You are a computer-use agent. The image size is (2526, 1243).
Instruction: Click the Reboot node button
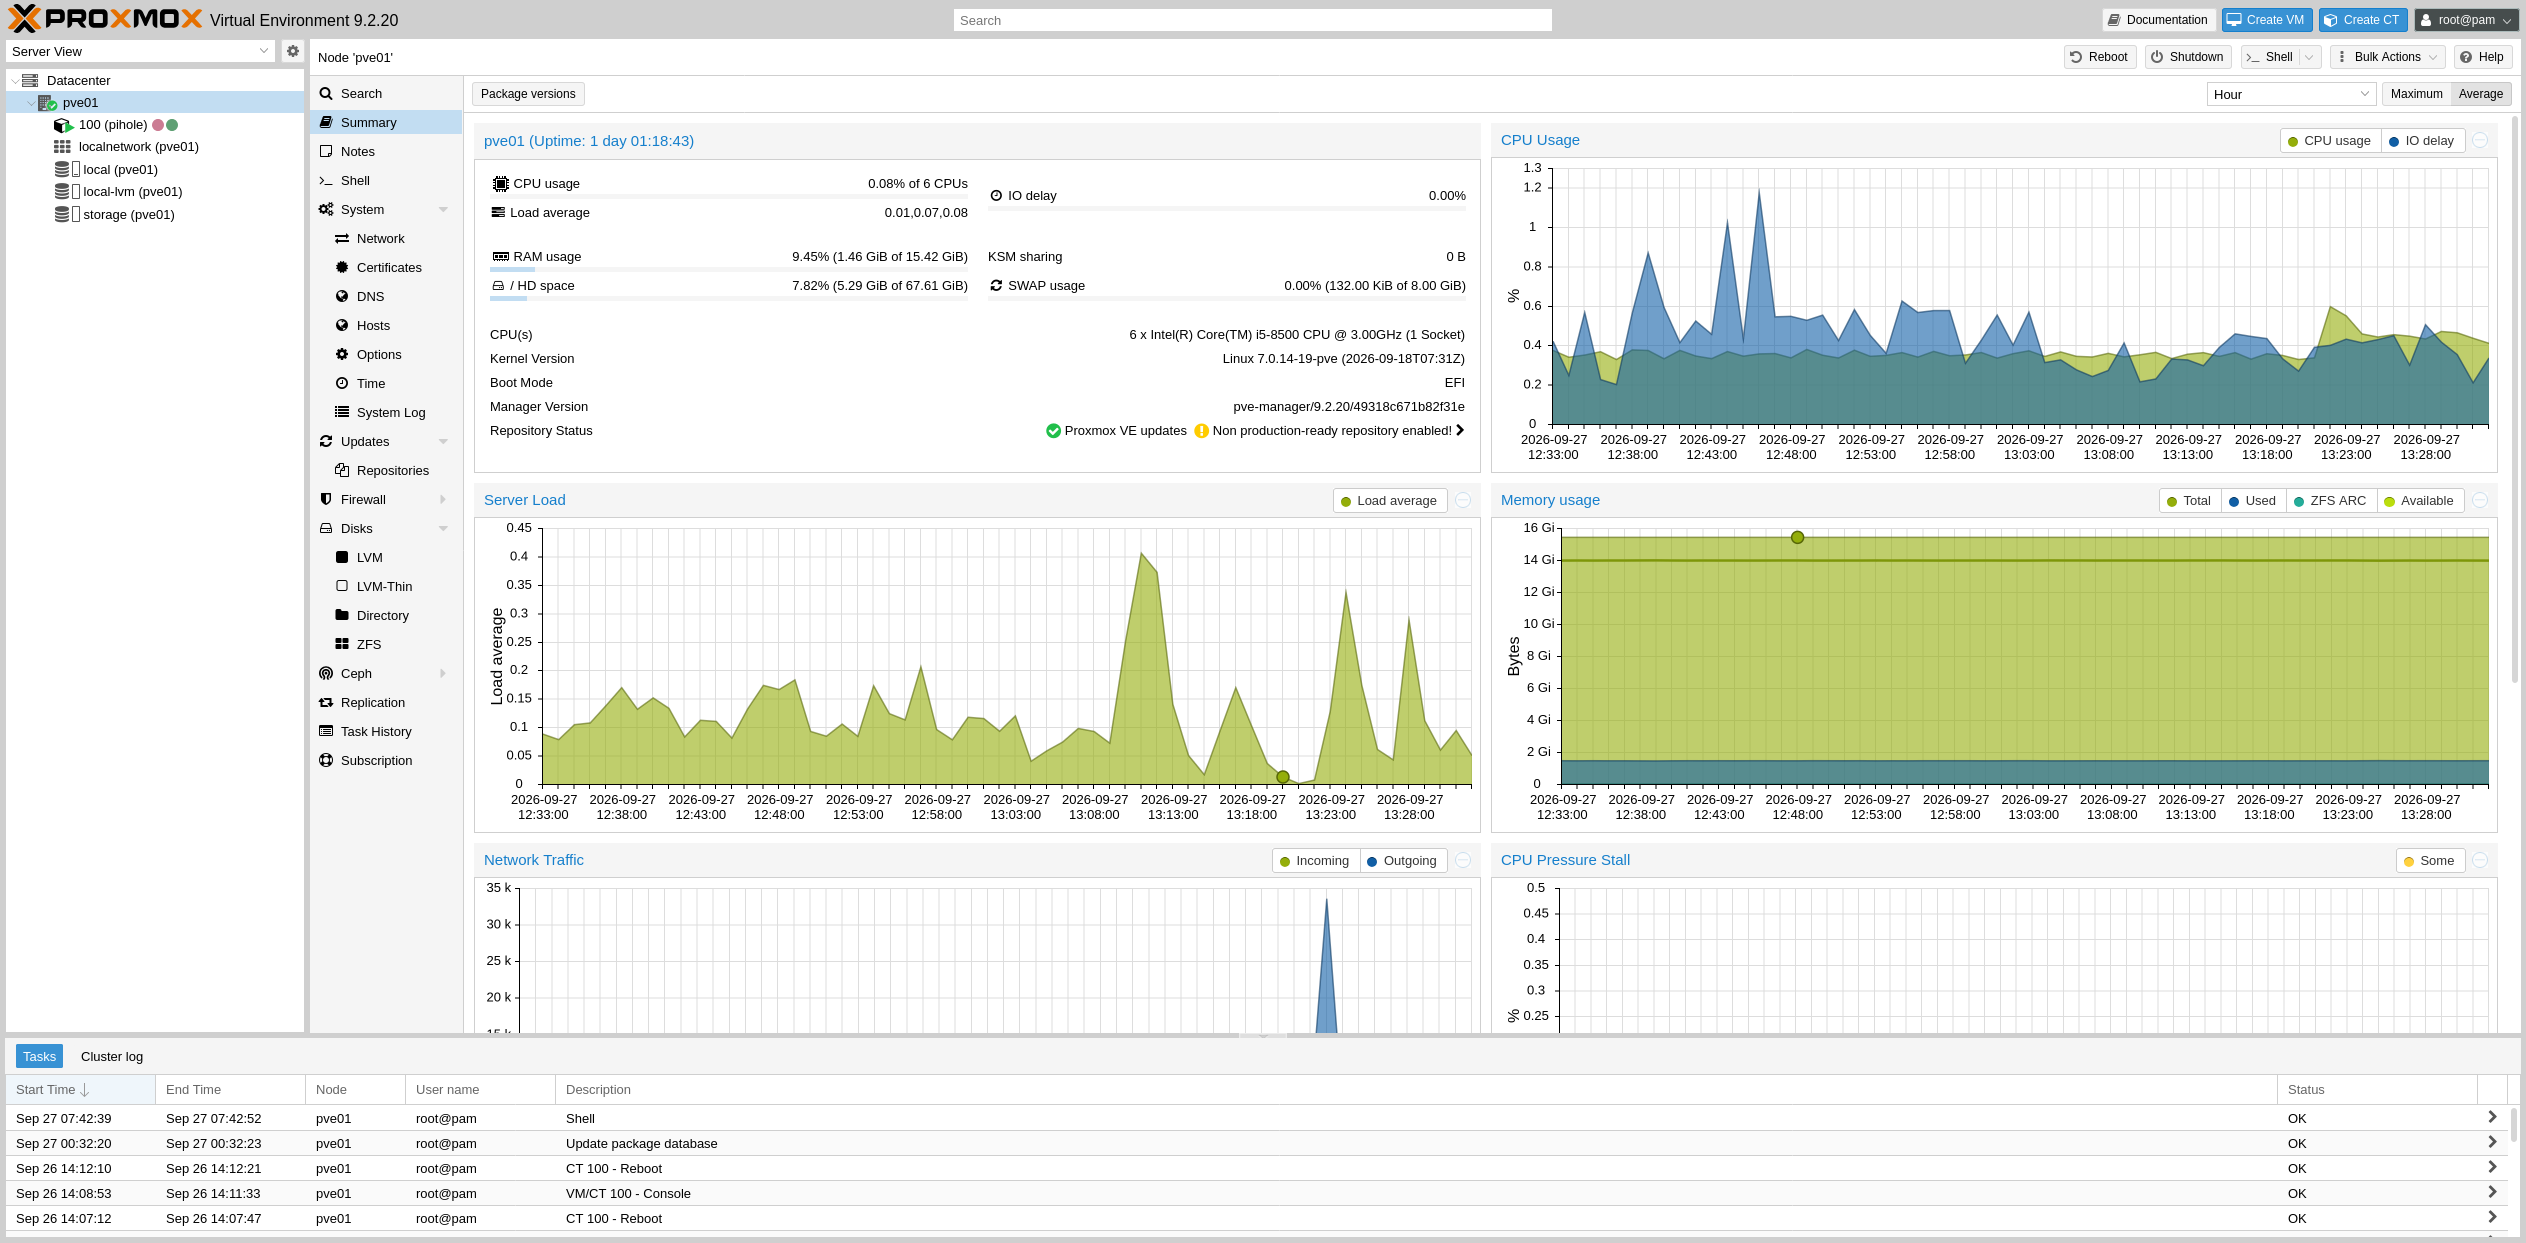point(2099,57)
